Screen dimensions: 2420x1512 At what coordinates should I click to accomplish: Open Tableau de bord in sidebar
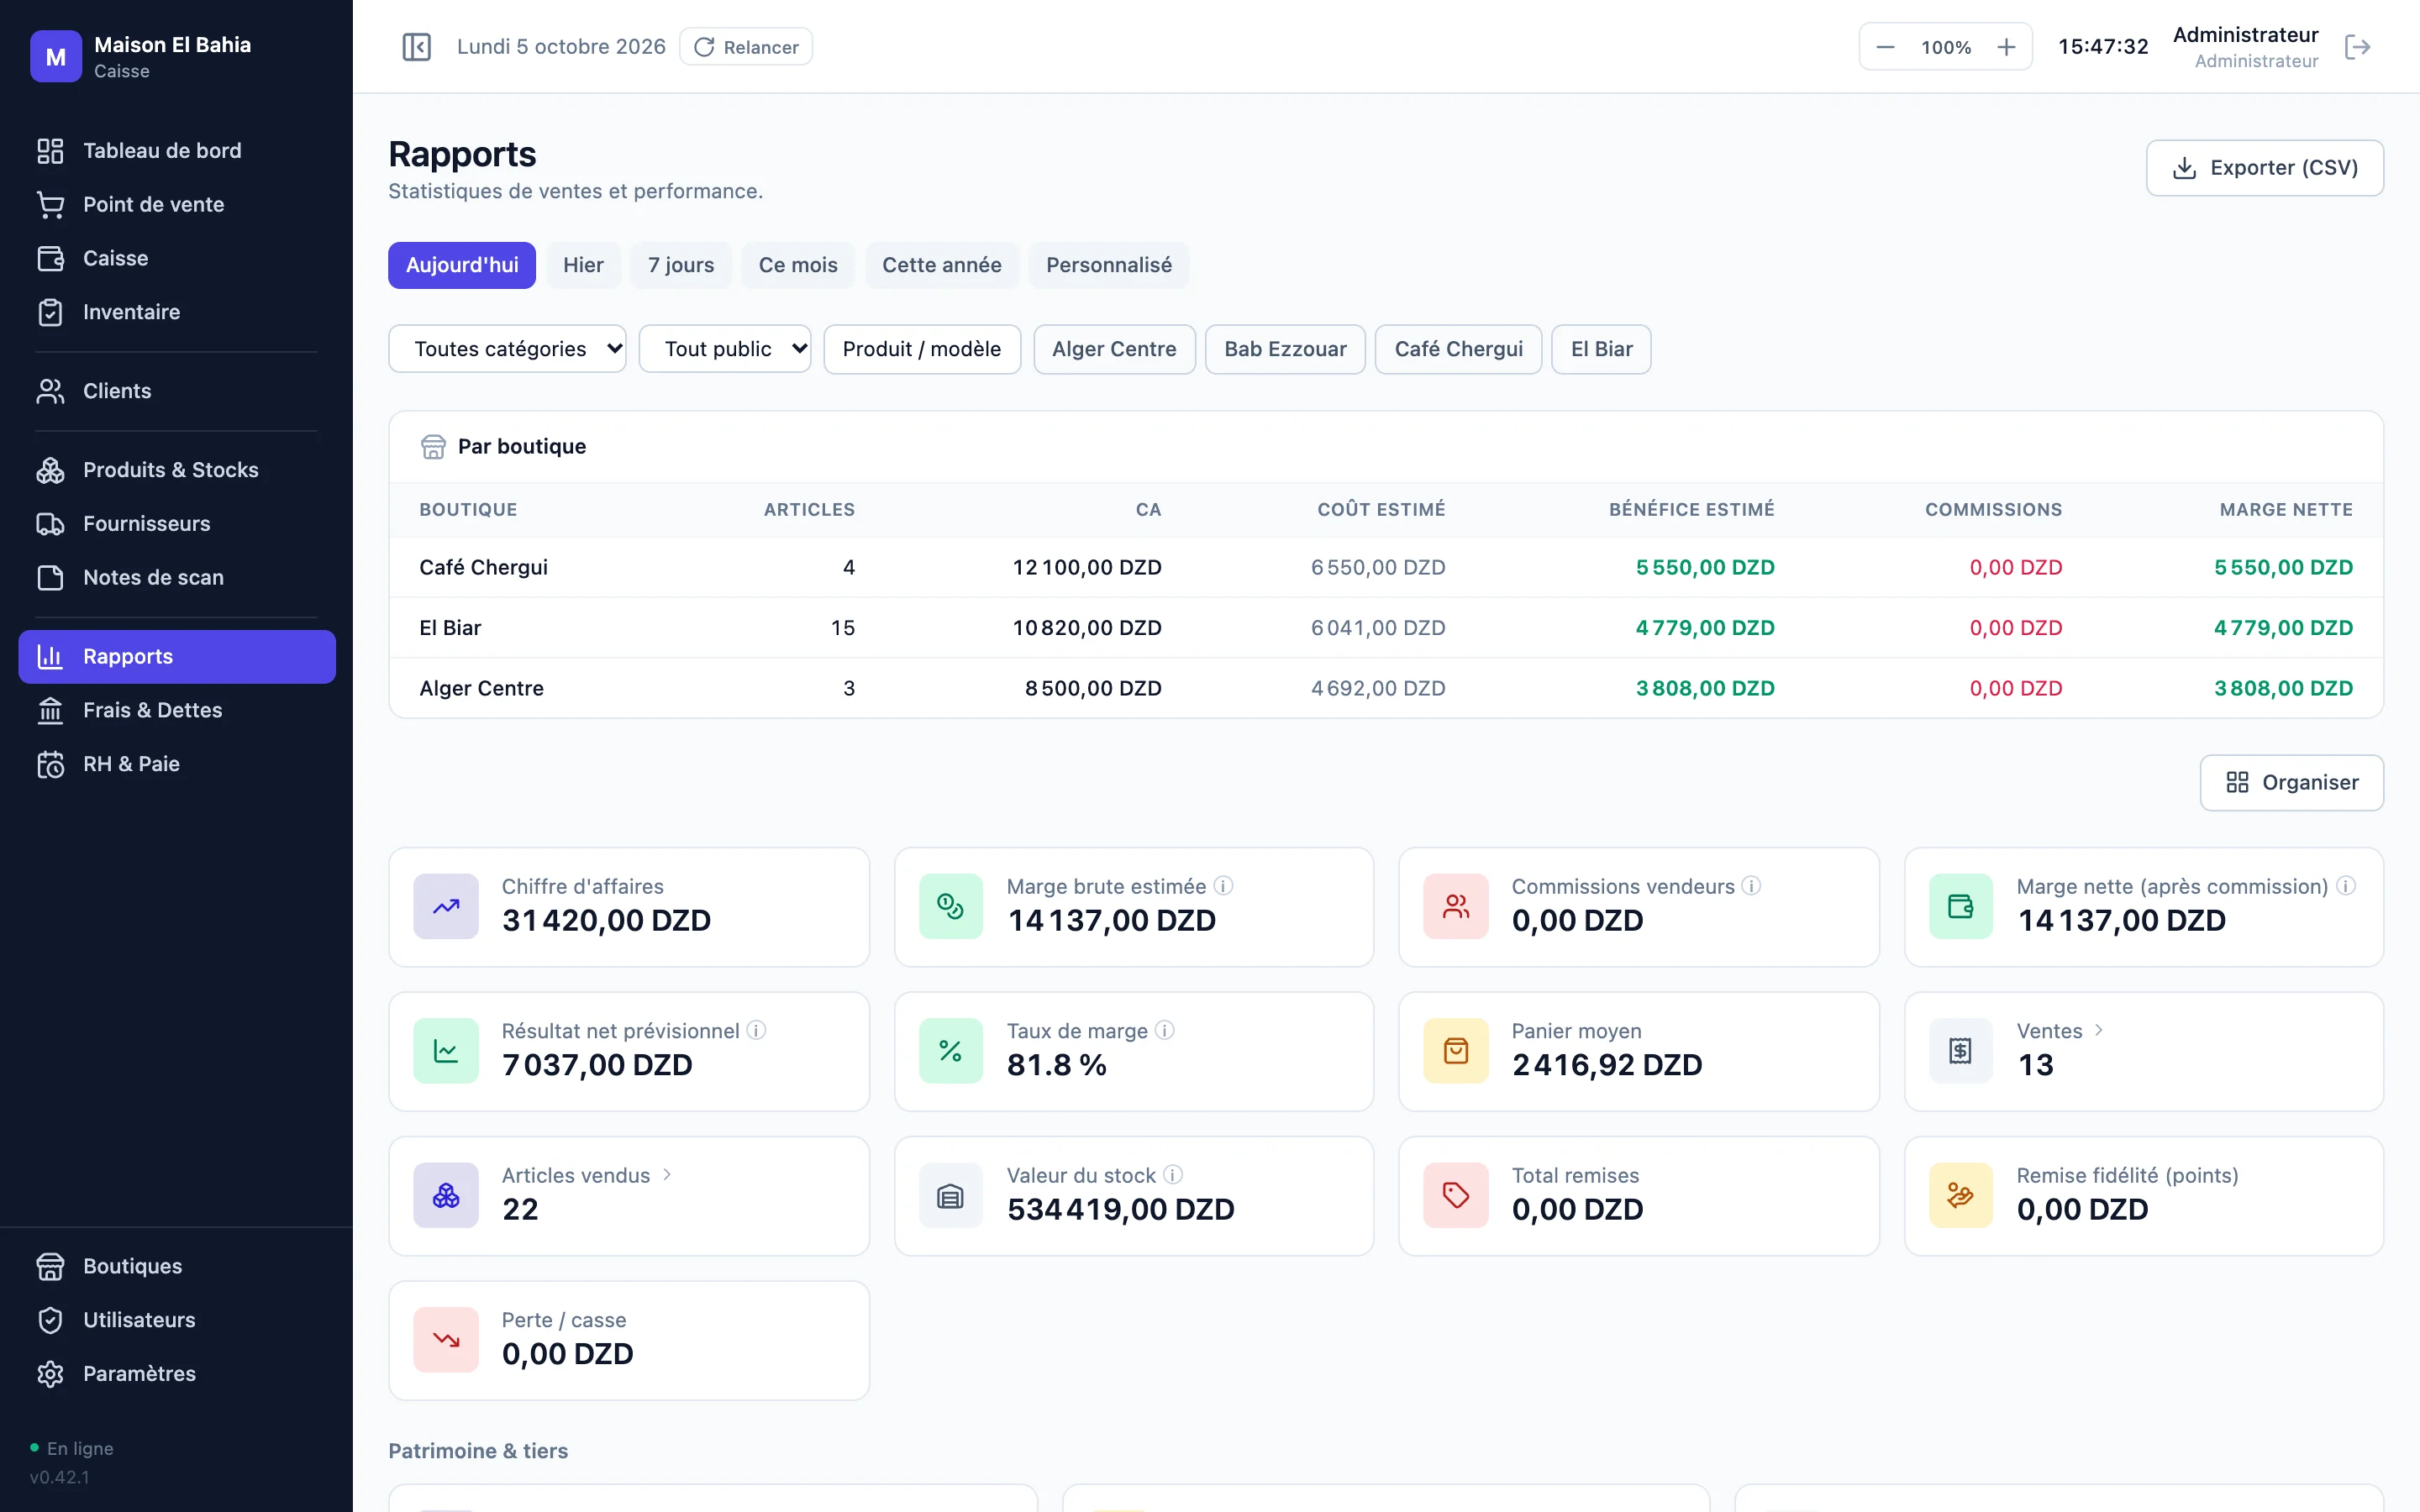tap(177, 150)
